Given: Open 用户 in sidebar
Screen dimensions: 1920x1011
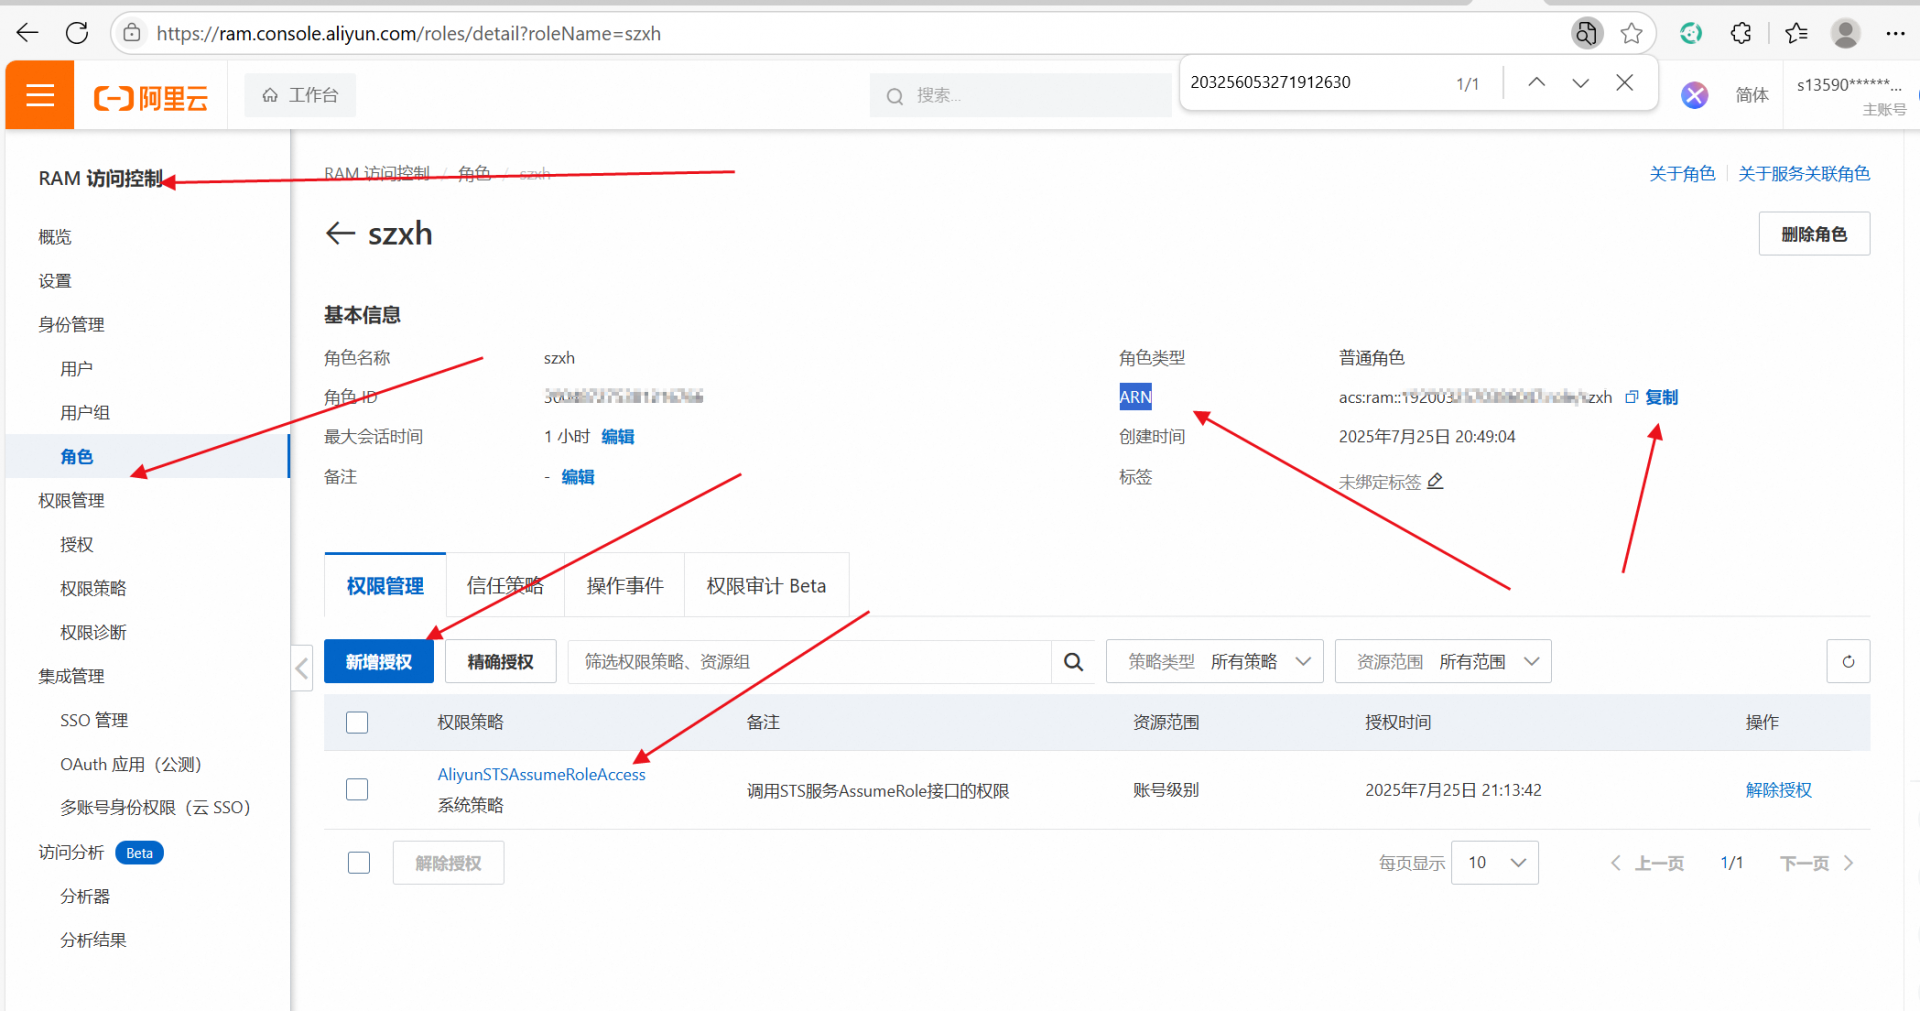Looking at the screenshot, I should tap(76, 369).
